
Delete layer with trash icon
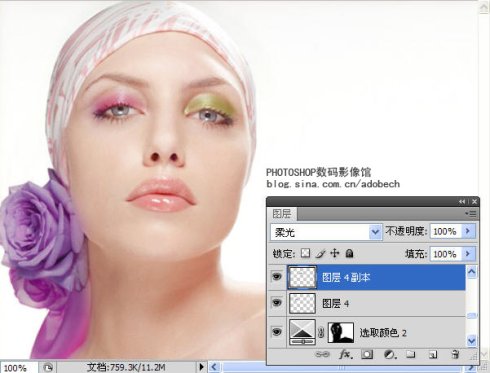click(455, 354)
